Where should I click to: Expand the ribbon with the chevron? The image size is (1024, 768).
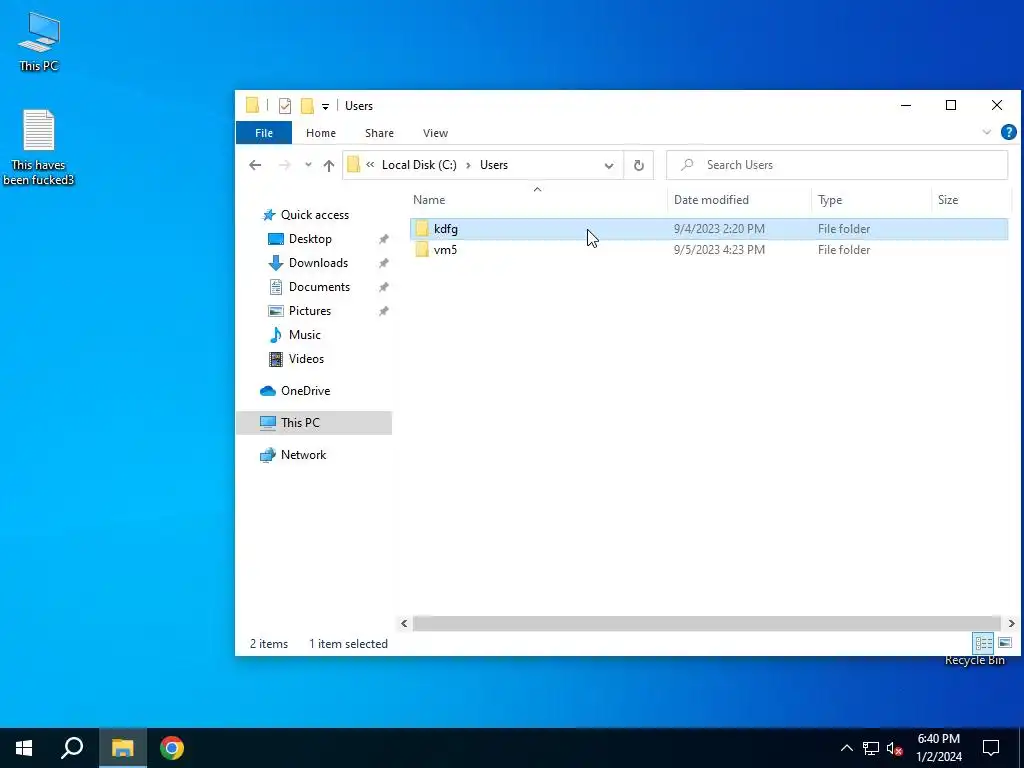pos(987,133)
